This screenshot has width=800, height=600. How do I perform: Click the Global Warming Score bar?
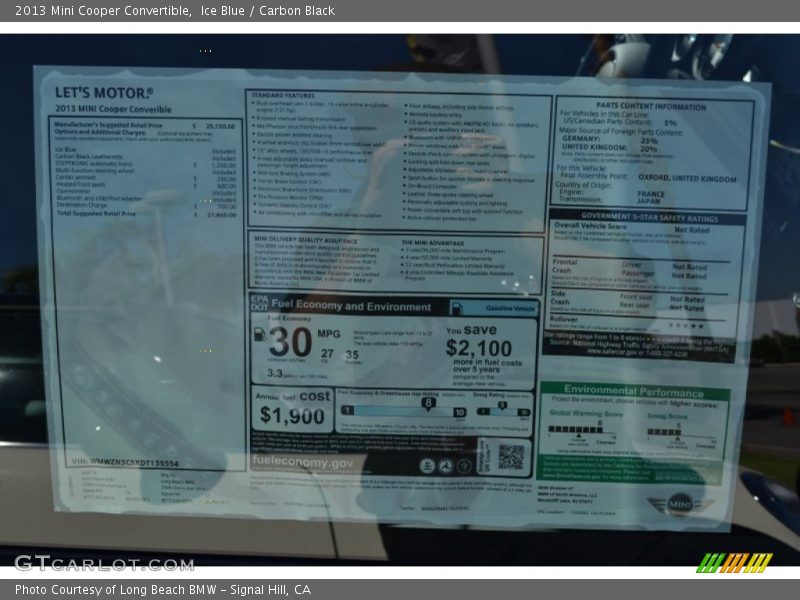coord(576,430)
